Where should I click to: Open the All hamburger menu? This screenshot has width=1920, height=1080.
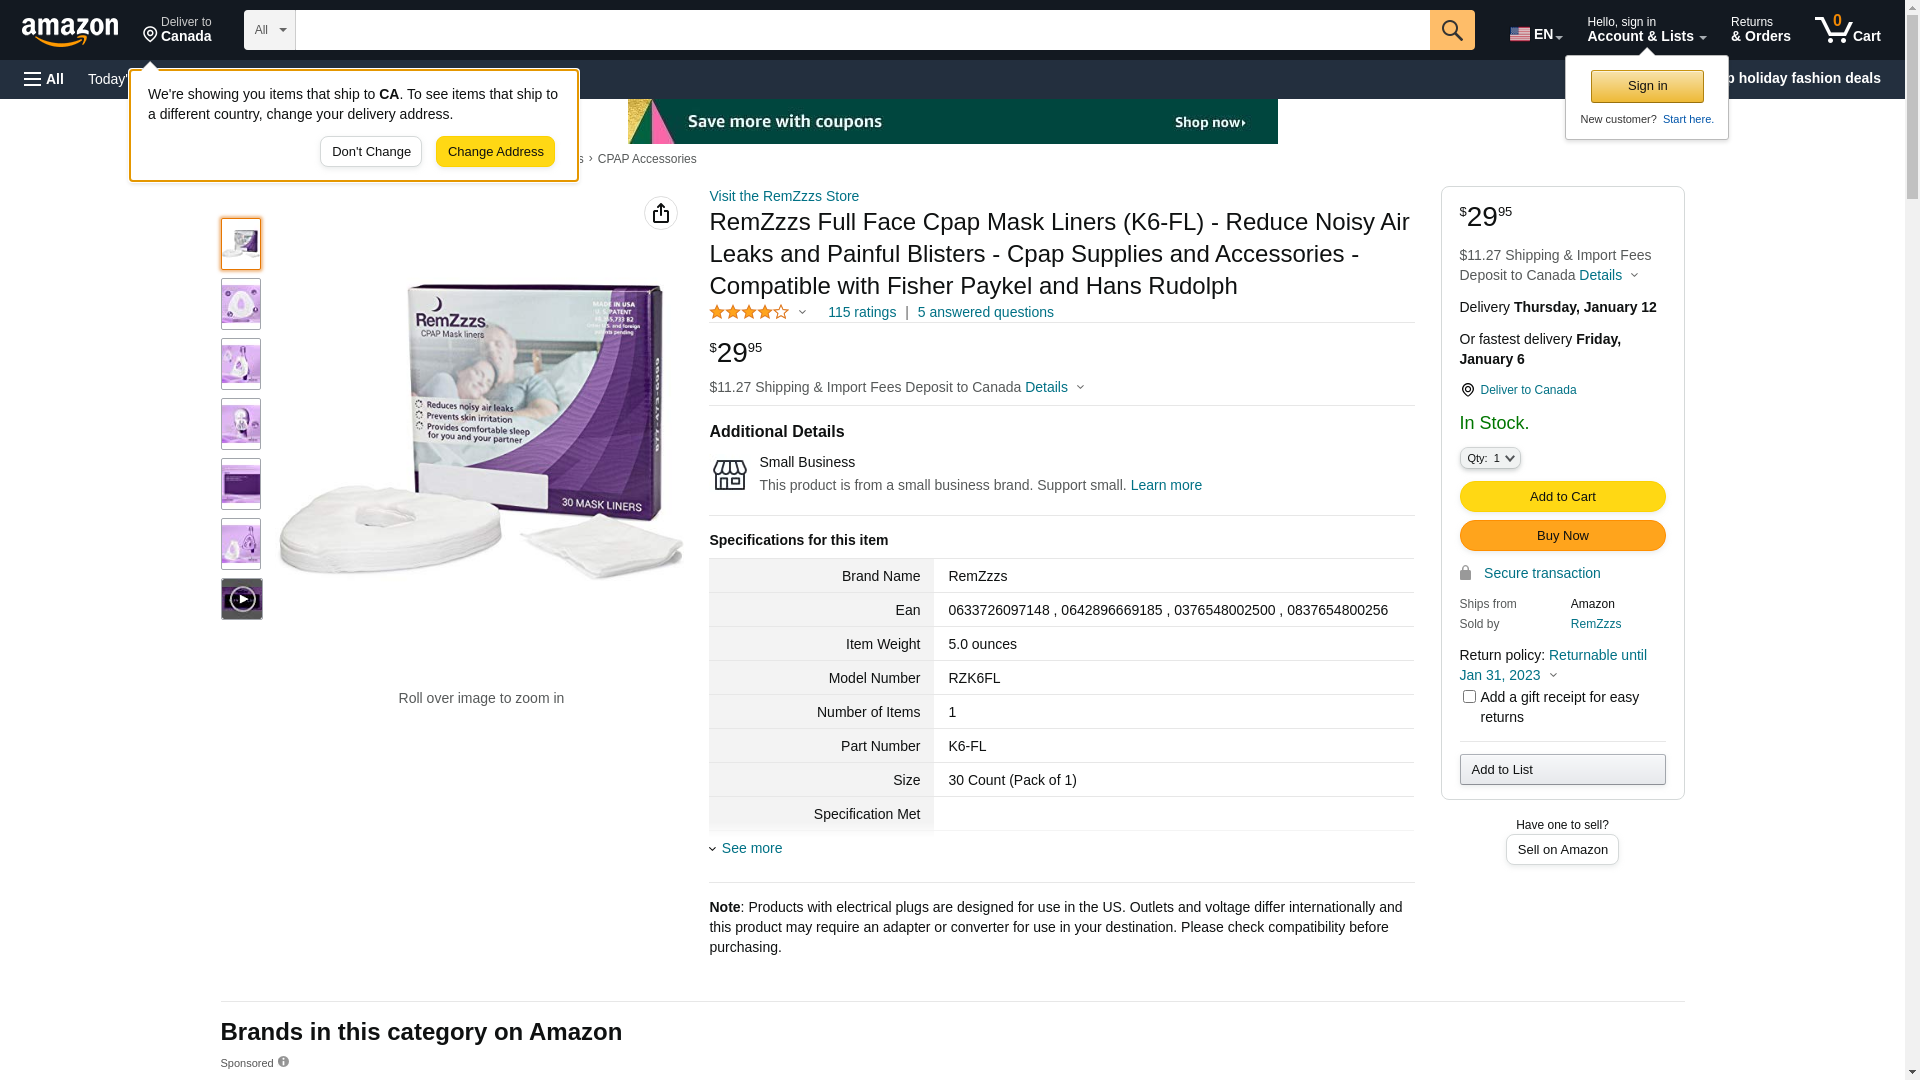pyautogui.click(x=44, y=79)
